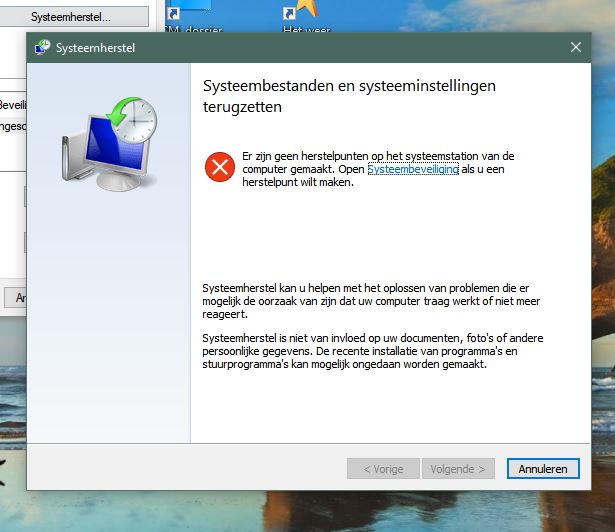Viewport: 615px width, 532px height.
Task: Click the Systeemherstel title bar icon
Action: pos(43,47)
